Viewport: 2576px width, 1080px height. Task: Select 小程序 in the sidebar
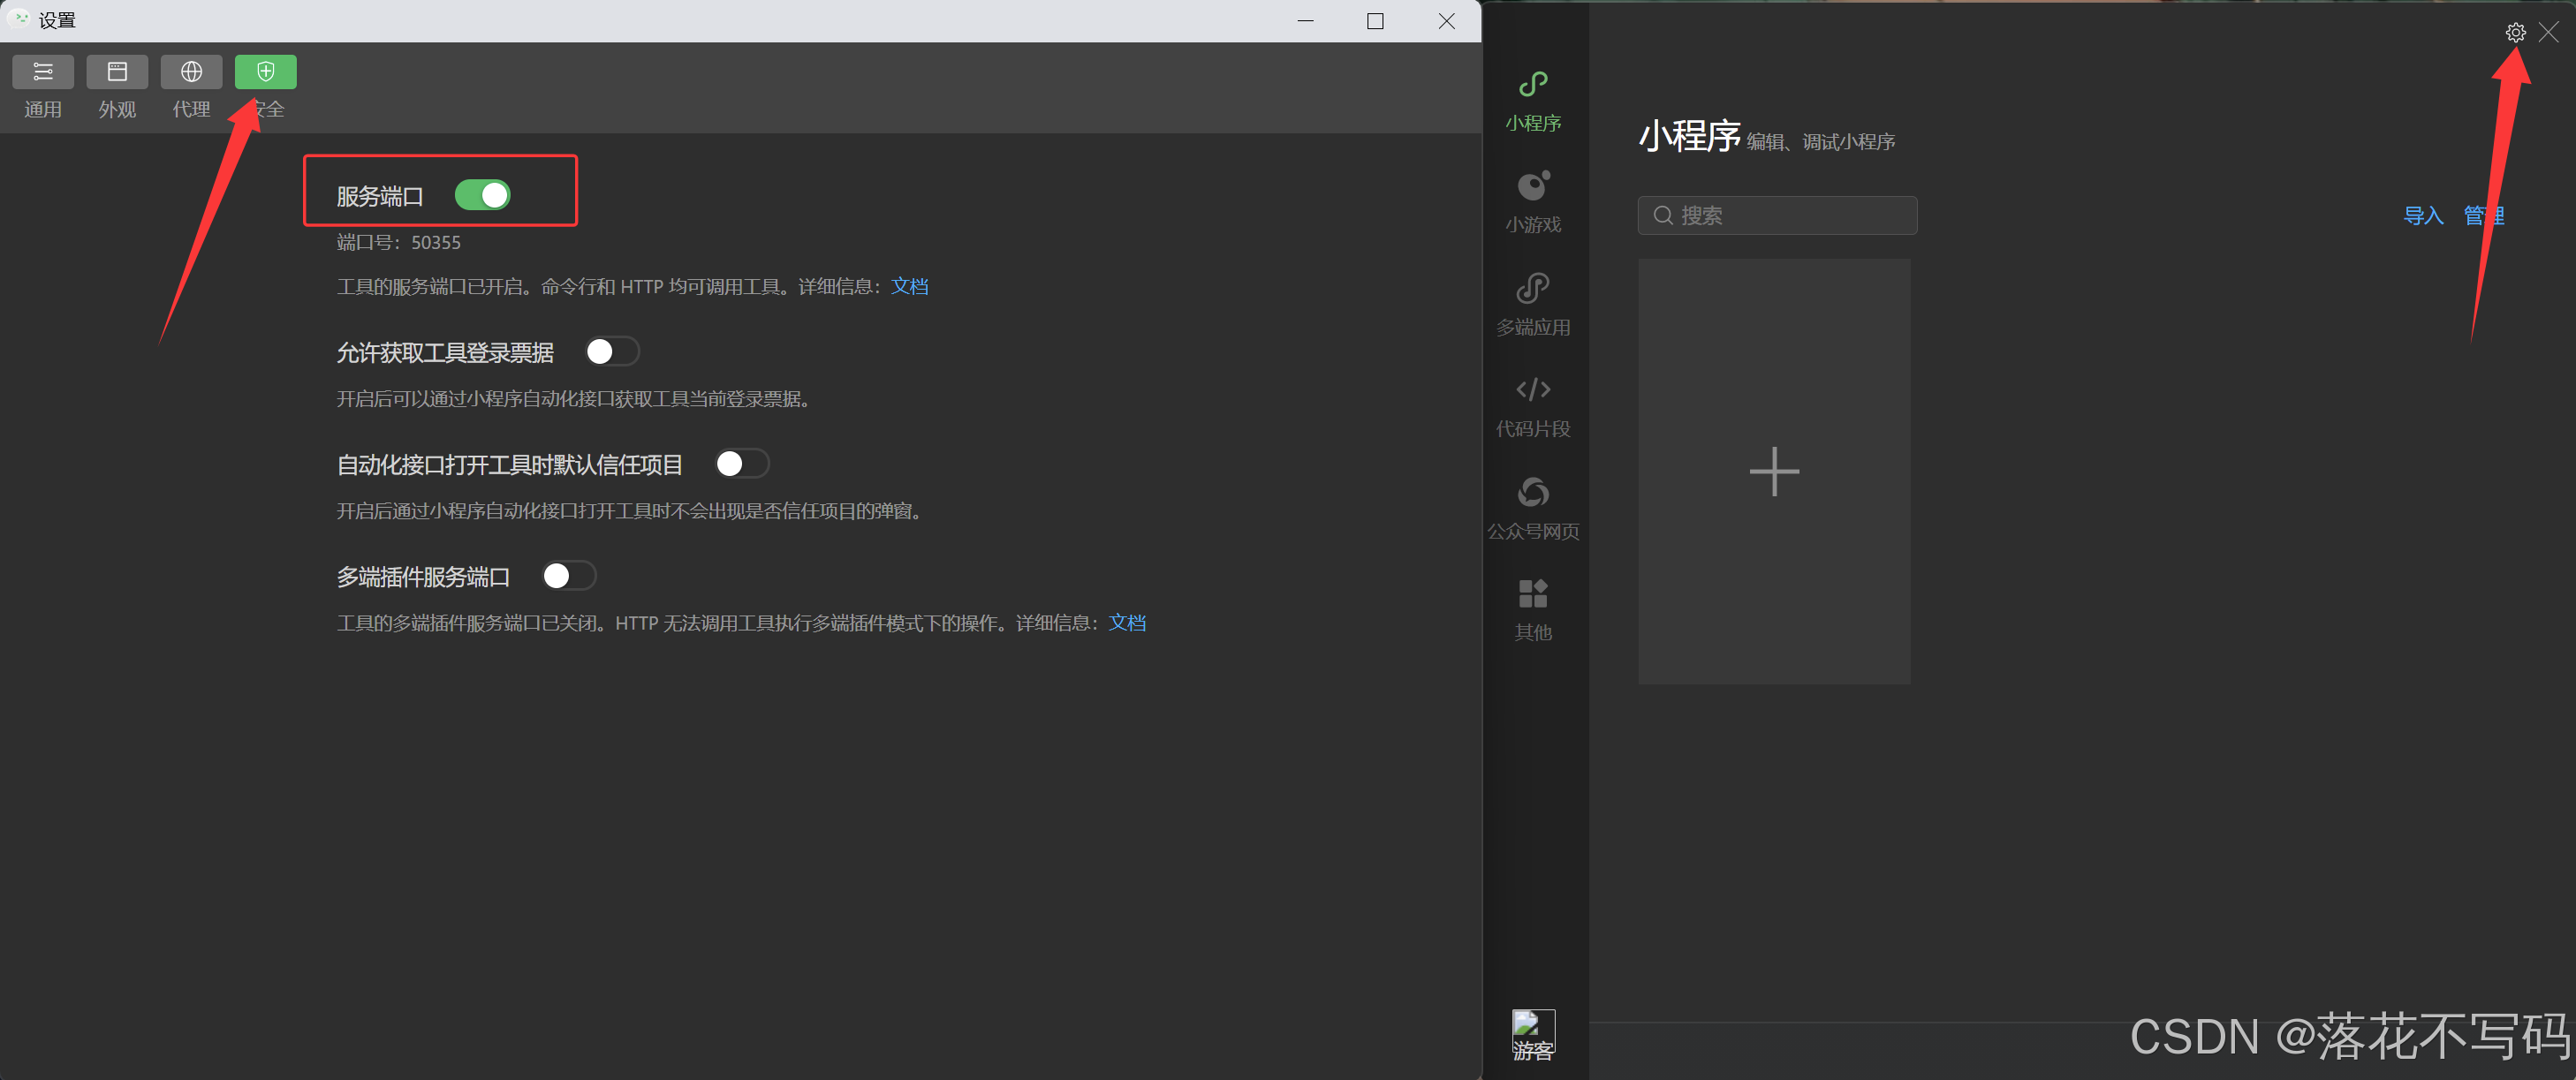click(x=1532, y=100)
